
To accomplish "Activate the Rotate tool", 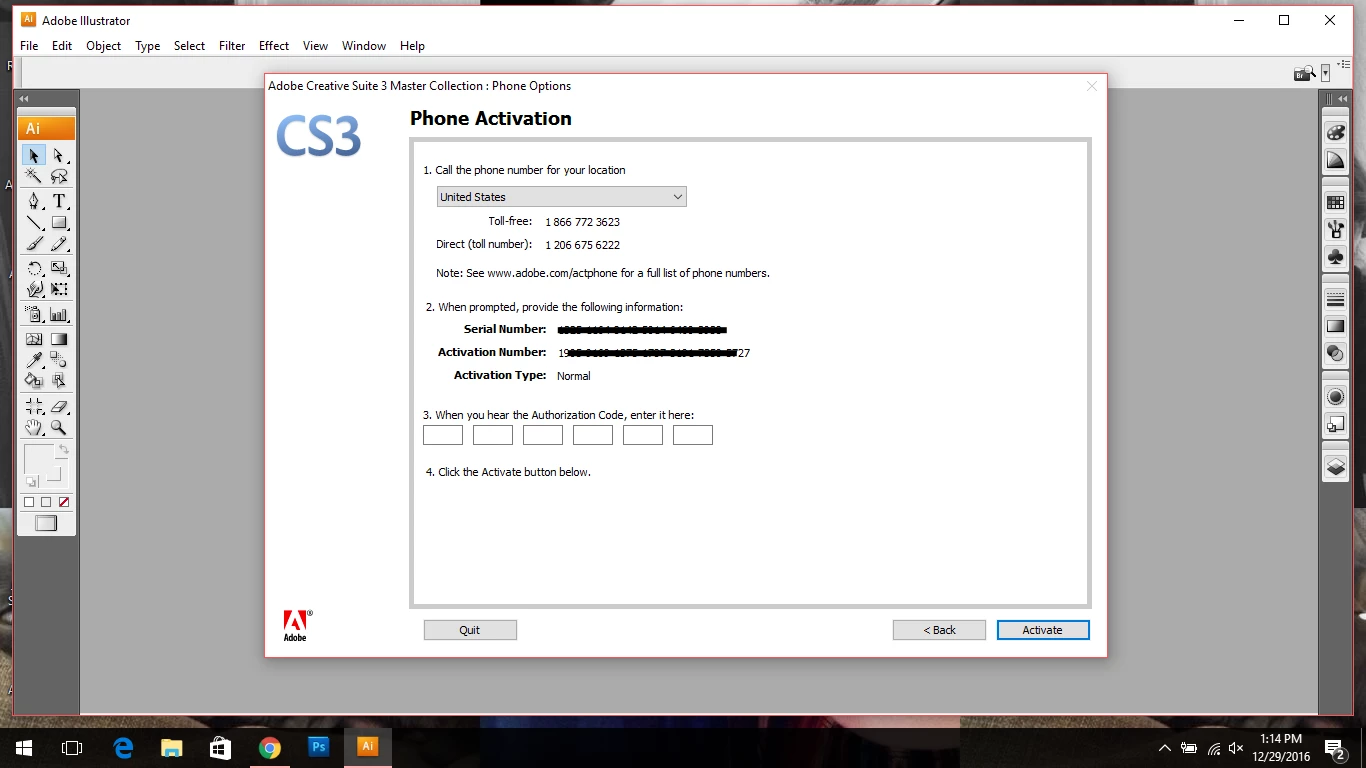I will coord(34,268).
